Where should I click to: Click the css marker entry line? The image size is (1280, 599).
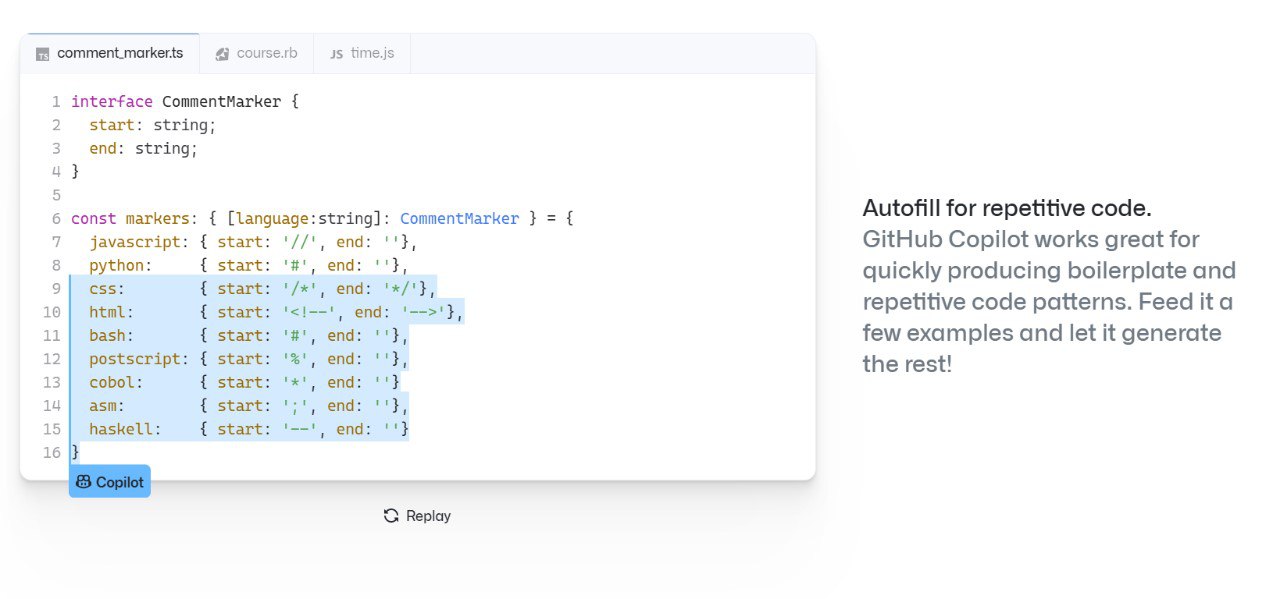[x=263, y=289]
